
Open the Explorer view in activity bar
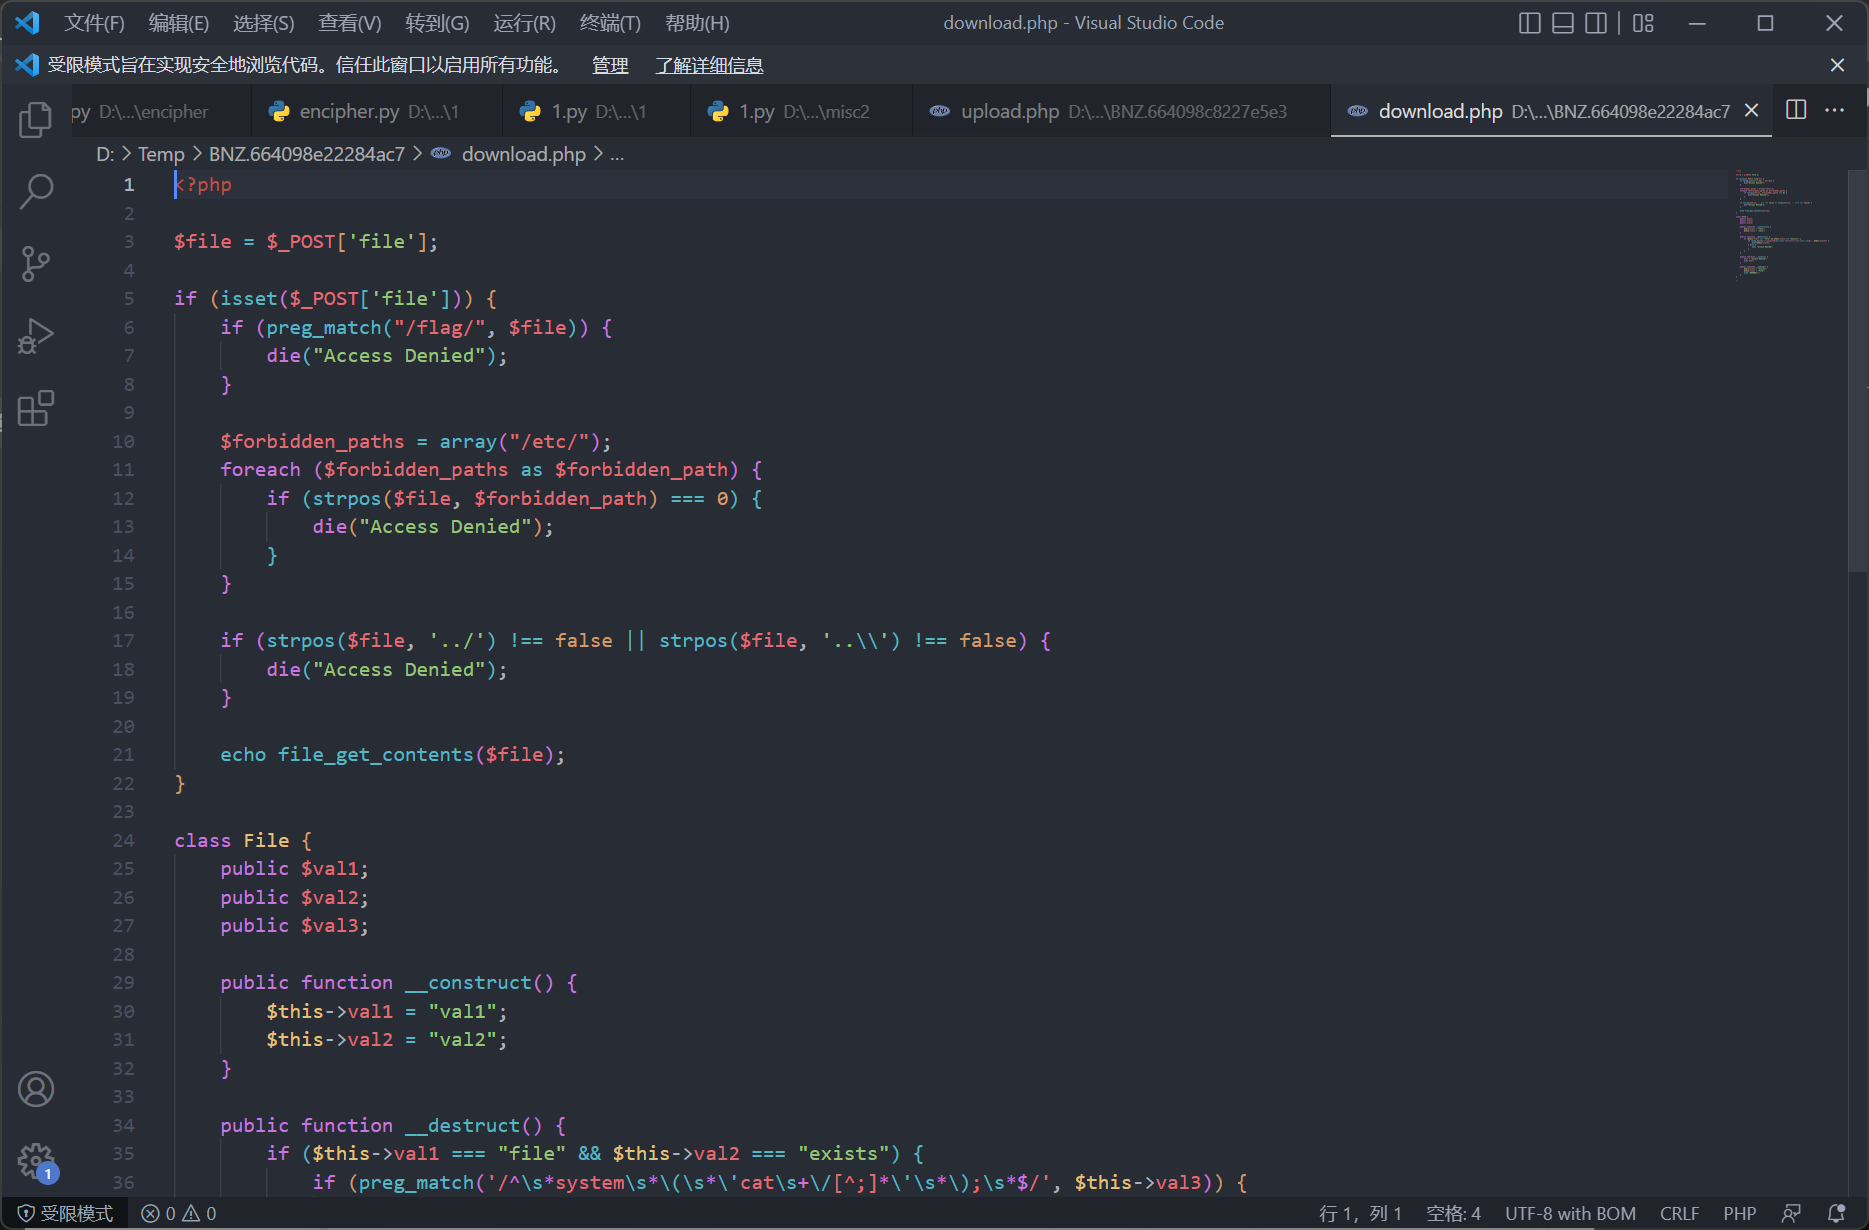point(36,119)
